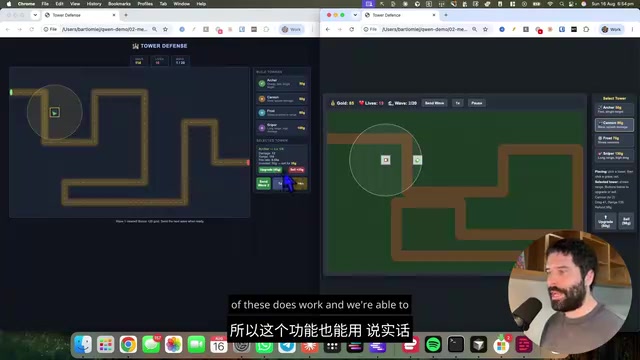Choose Sniper tower in right game panel
This screenshot has width=640, height=360.
click(x=614, y=155)
